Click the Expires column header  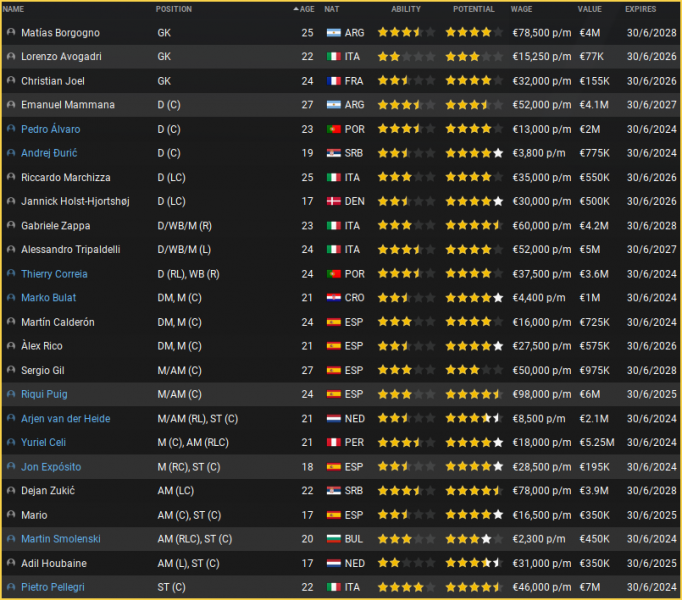coord(641,9)
